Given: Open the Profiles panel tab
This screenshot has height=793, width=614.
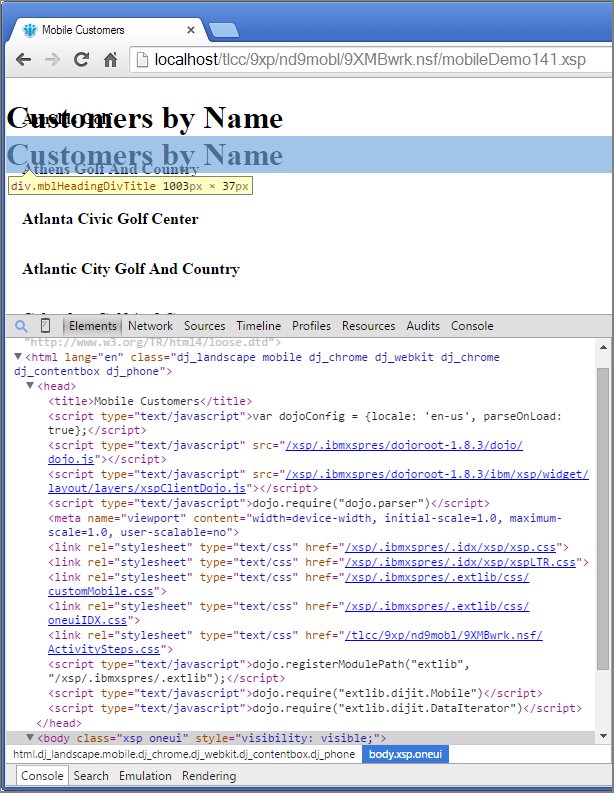Looking at the screenshot, I should point(311,326).
